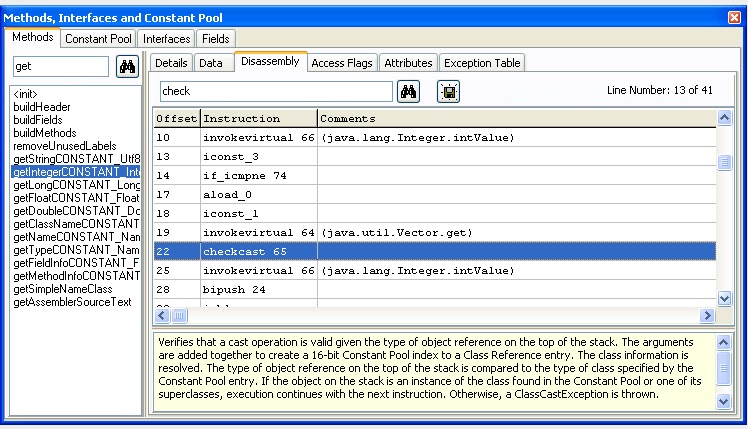Click the (java.util.Vector.get) comment cell
Viewport: 748px width, 429px height.
[x=517, y=232]
